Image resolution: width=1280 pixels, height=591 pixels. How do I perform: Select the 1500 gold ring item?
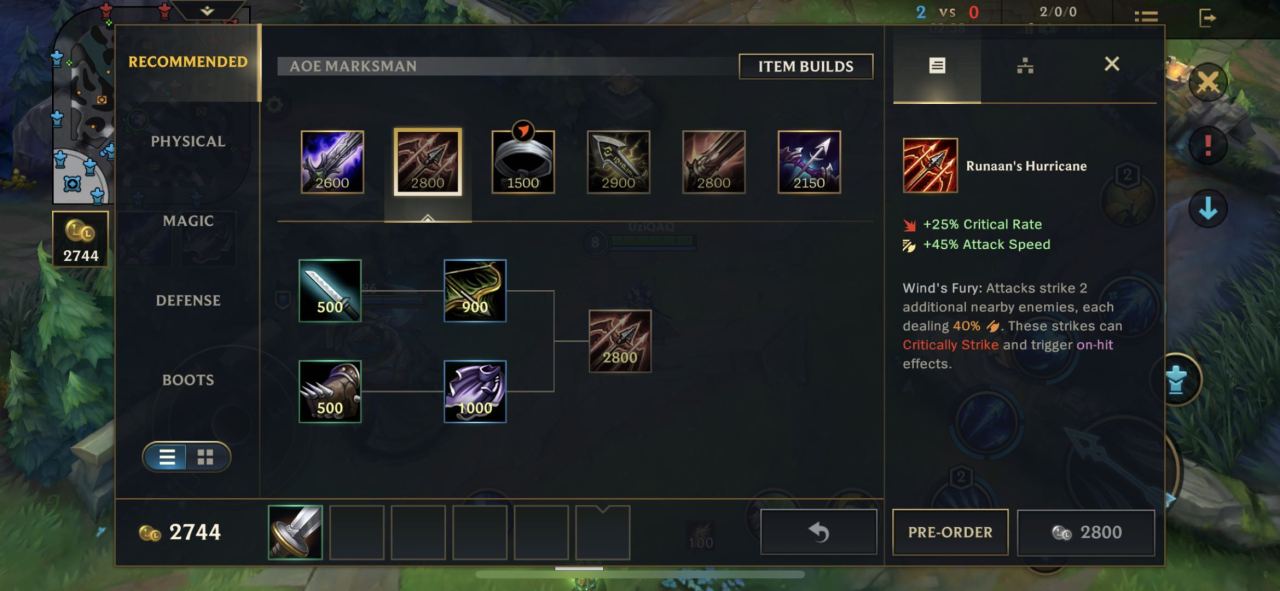[x=523, y=162]
